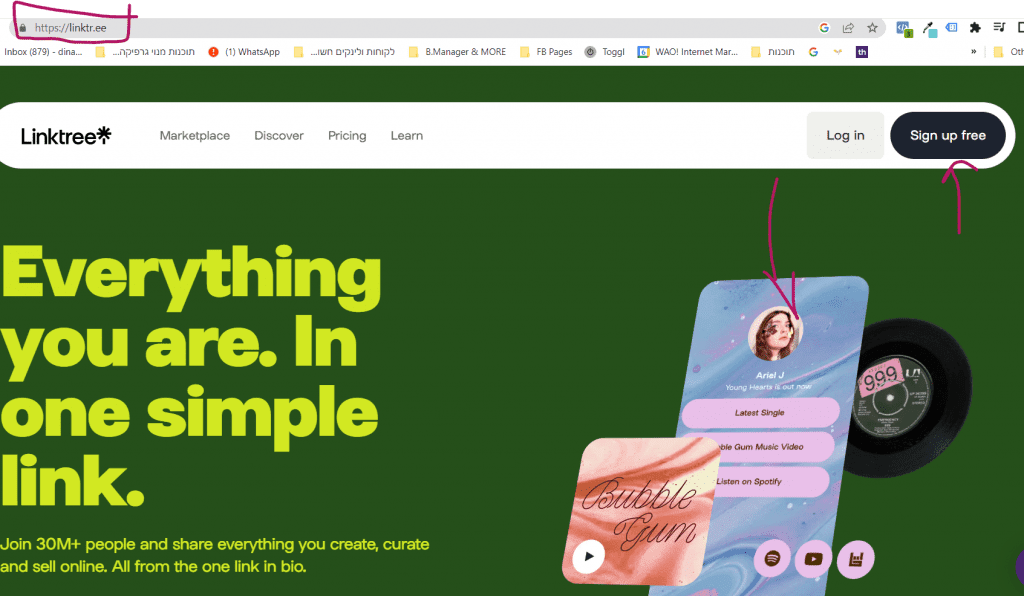Image resolution: width=1024 pixels, height=596 pixels.
Task: Click the Spotify icon on phone mockup
Action: [772, 559]
